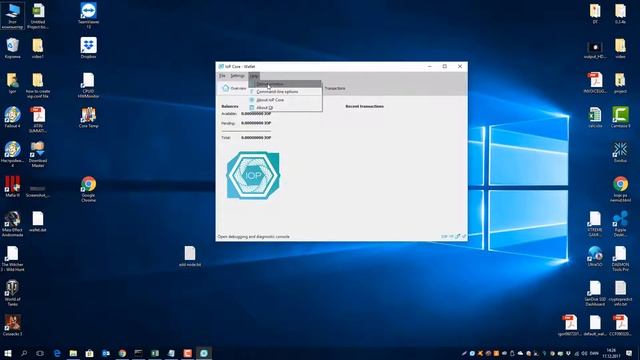
Task: Open Outlook from taskbar
Action: pos(106,353)
